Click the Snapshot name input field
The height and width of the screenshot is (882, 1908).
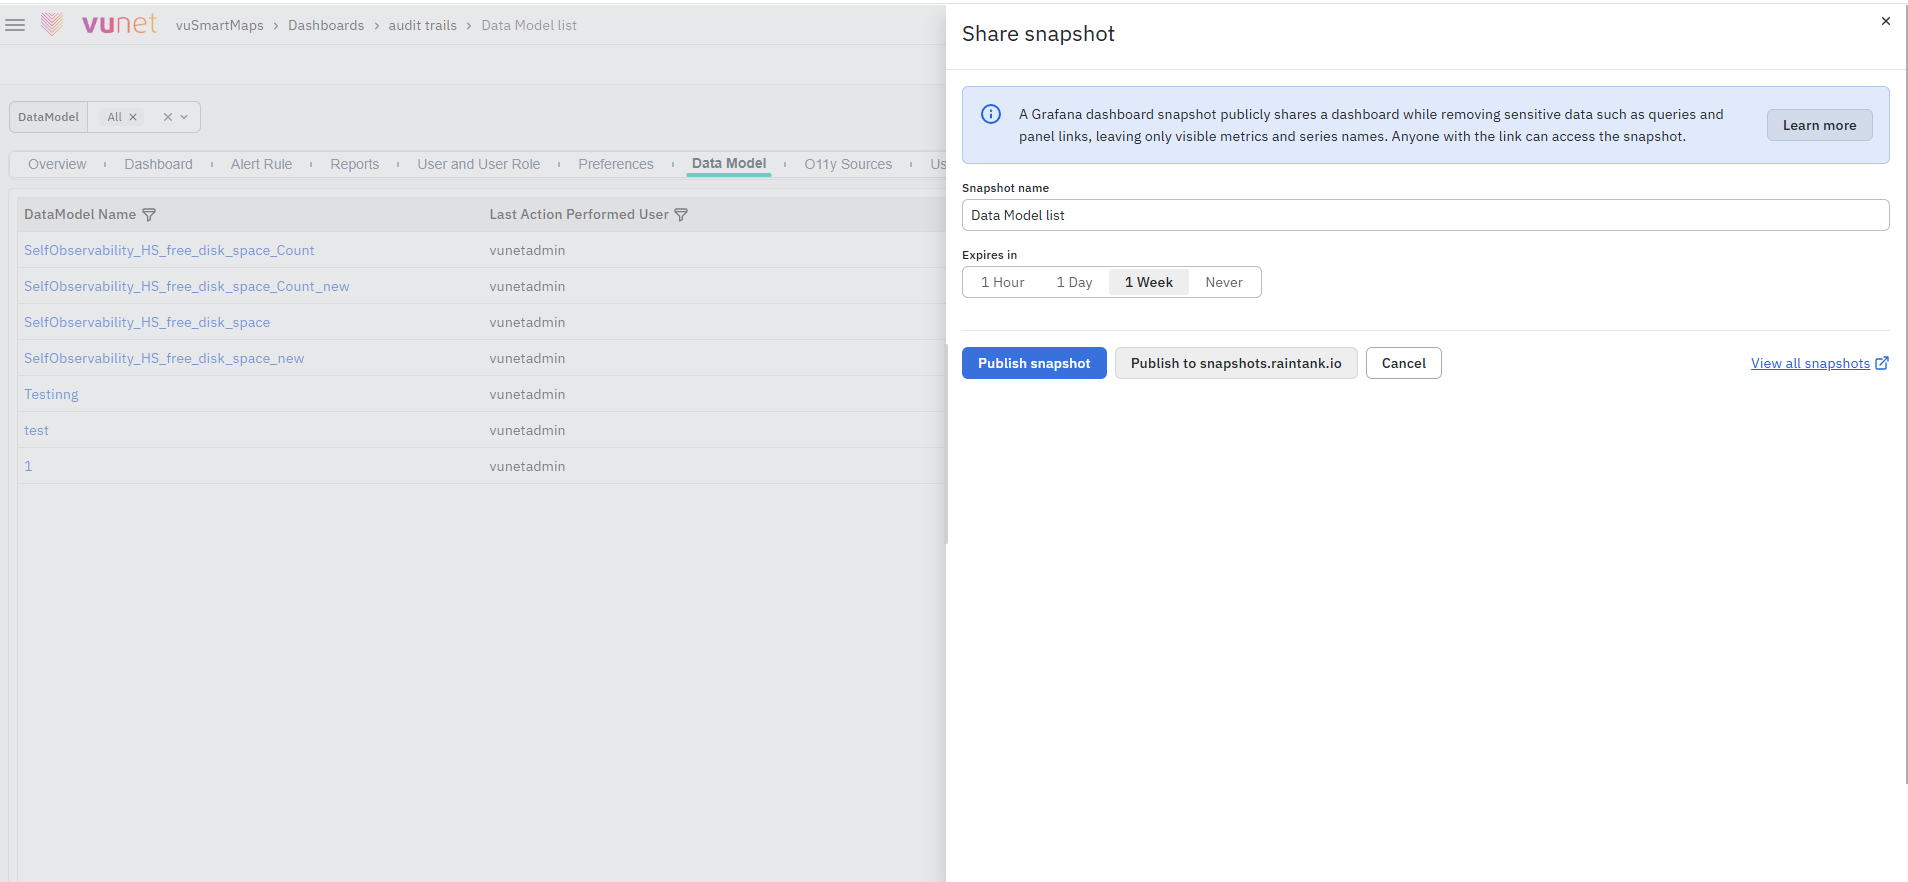(x=1425, y=215)
